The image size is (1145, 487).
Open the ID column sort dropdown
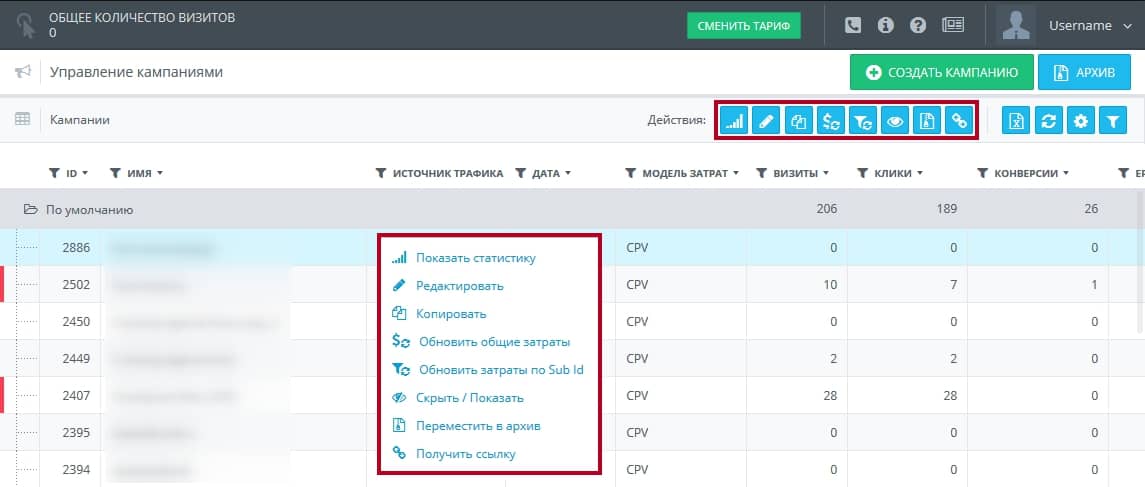click(x=85, y=174)
